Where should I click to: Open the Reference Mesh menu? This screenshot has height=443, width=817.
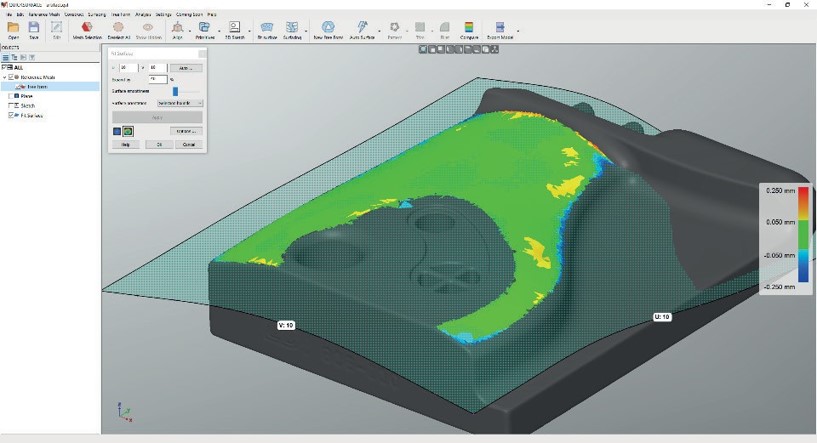pyautogui.click(x=44, y=15)
